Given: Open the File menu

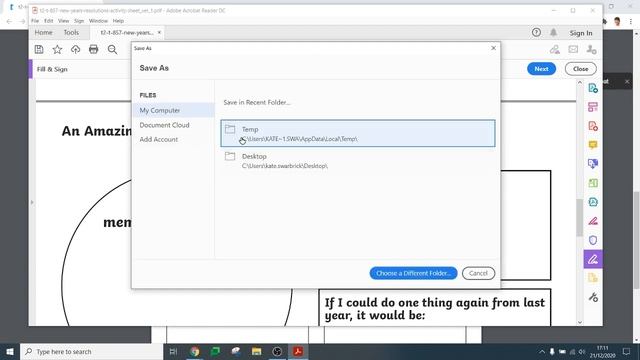Looking at the screenshot, I should pyautogui.click(x=35, y=21).
